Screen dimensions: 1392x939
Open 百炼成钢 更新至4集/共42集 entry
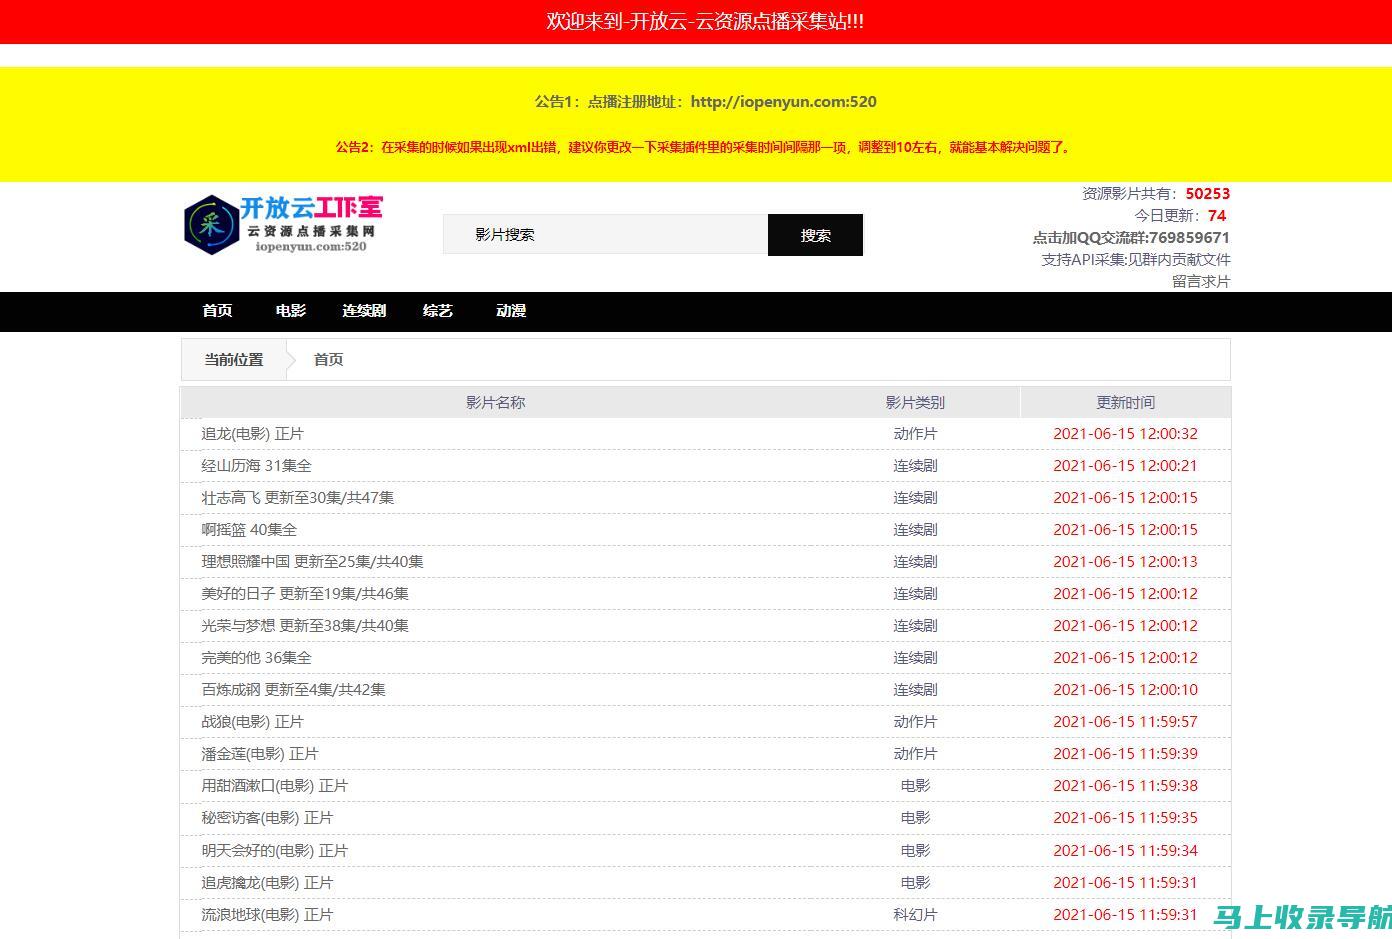coord(293,689)
